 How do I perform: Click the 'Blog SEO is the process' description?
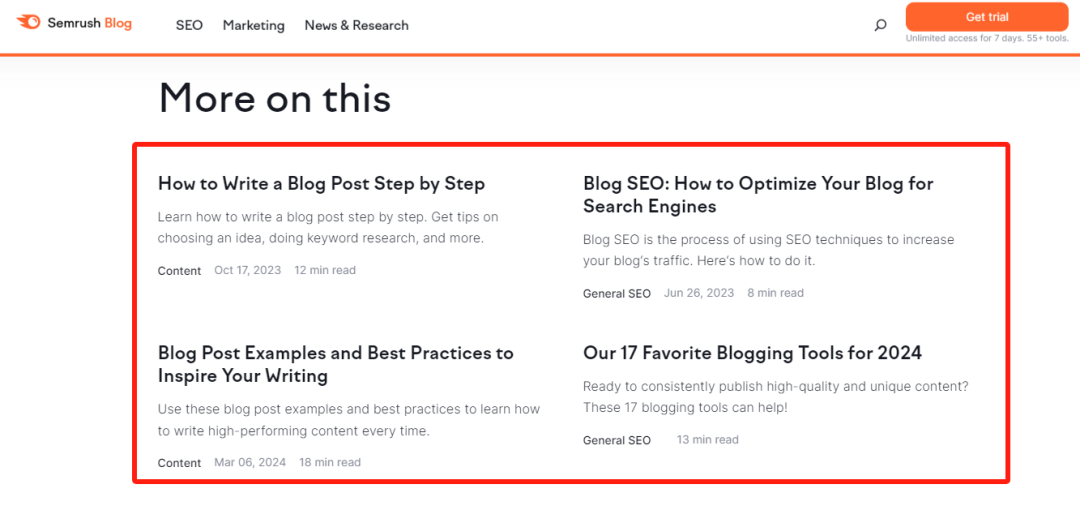pyautogui.click(x=768, y=250)
